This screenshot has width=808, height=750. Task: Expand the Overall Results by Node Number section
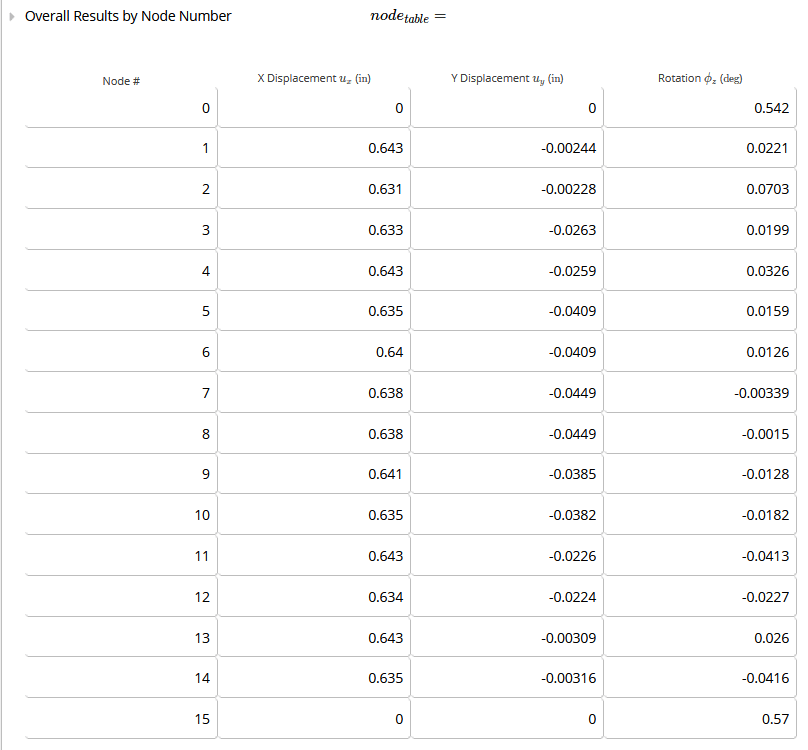tap(12, 16)
